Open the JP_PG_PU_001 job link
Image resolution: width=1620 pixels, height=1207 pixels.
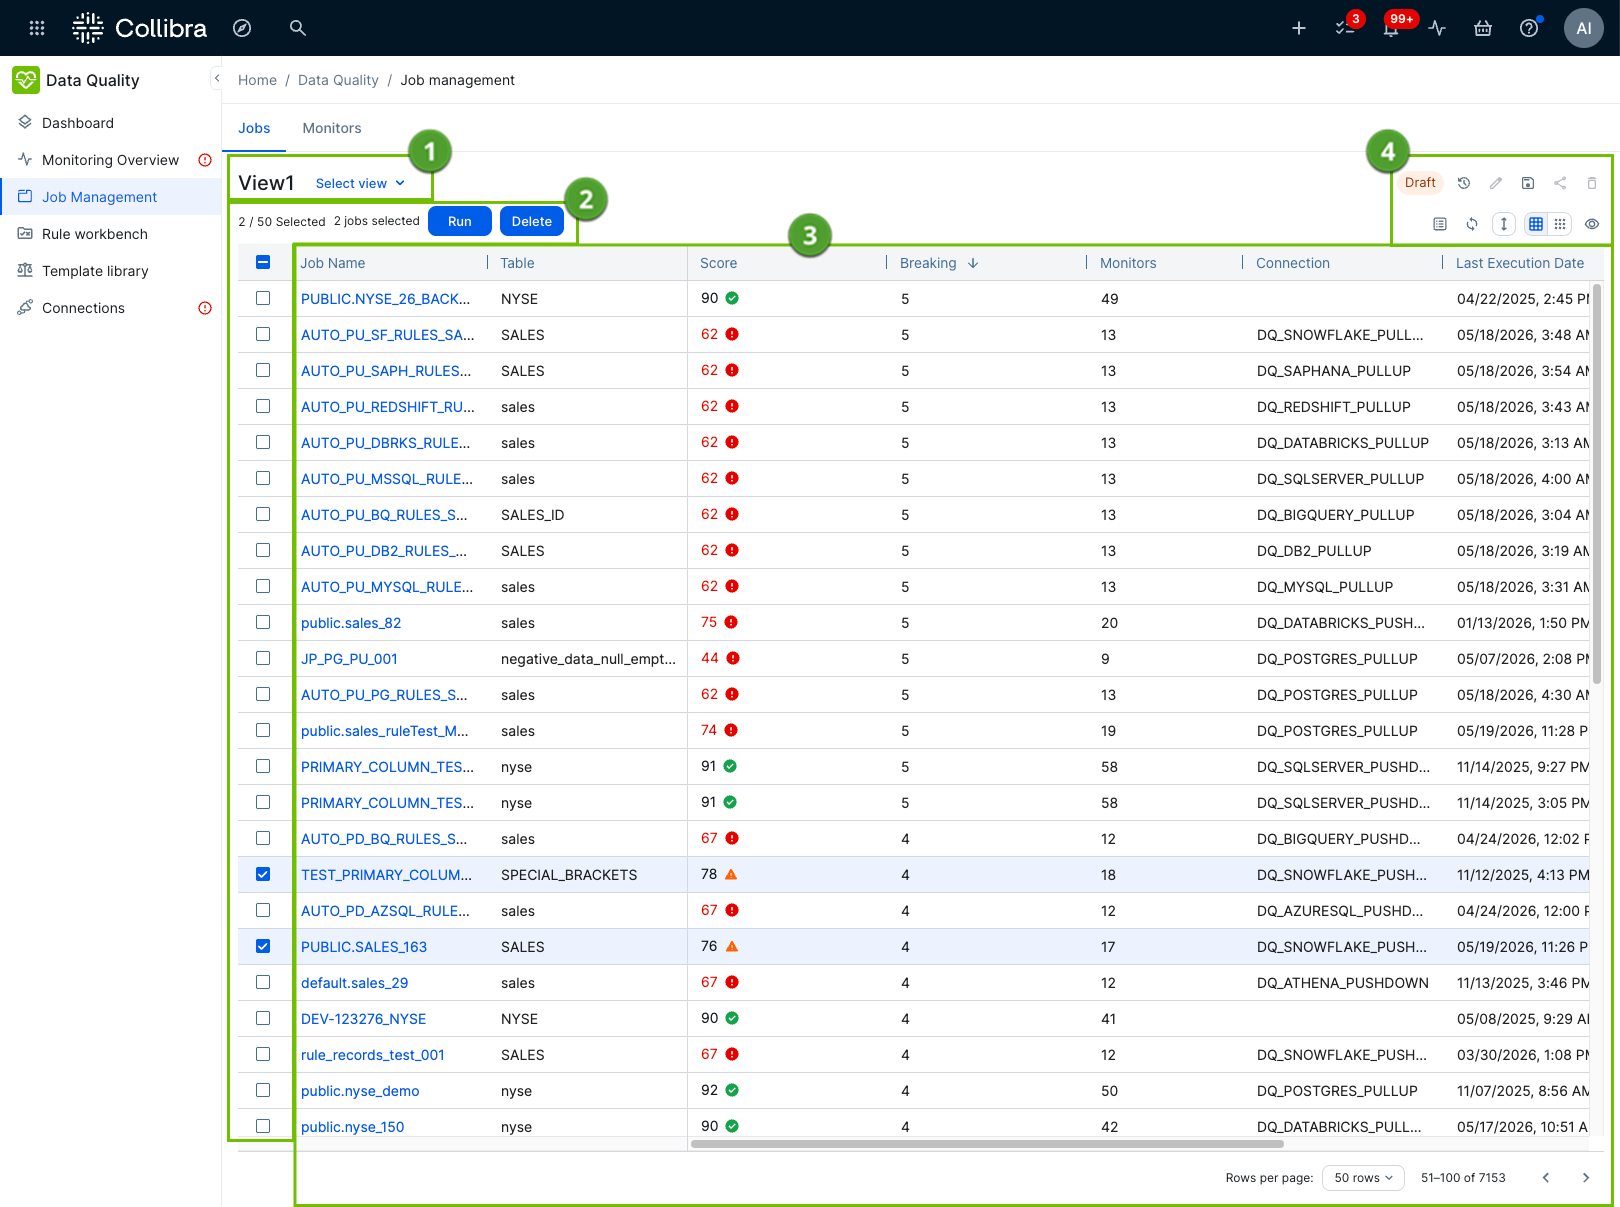[349, 659]
